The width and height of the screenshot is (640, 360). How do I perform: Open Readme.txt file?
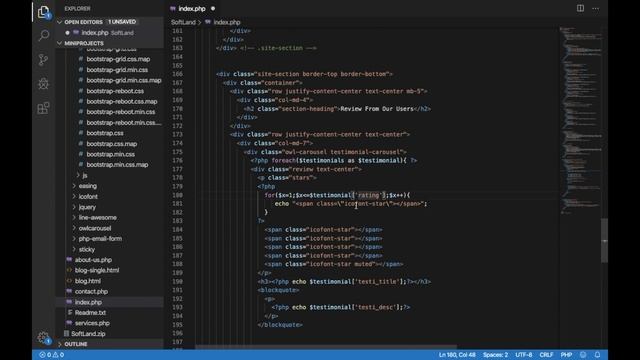pos(90,313)
